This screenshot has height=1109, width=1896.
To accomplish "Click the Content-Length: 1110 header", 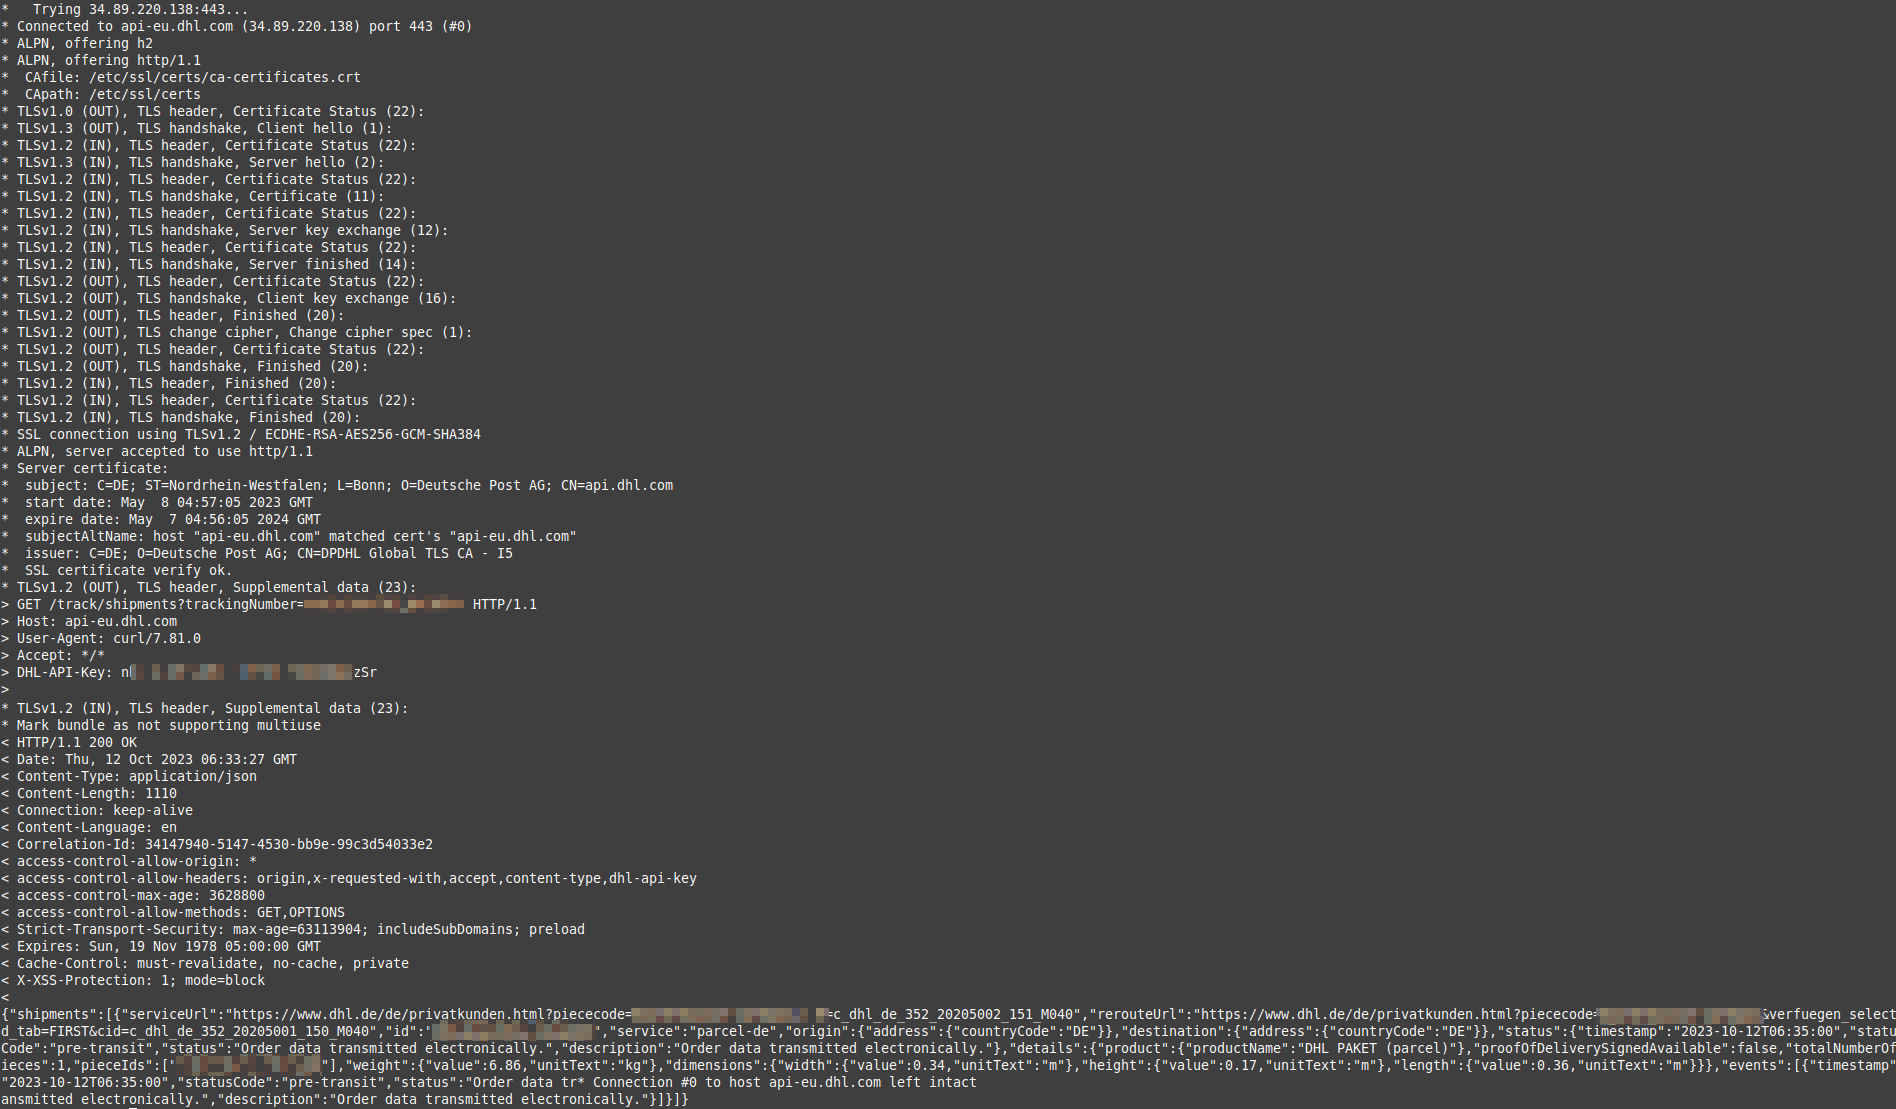I will pos(96,793).
